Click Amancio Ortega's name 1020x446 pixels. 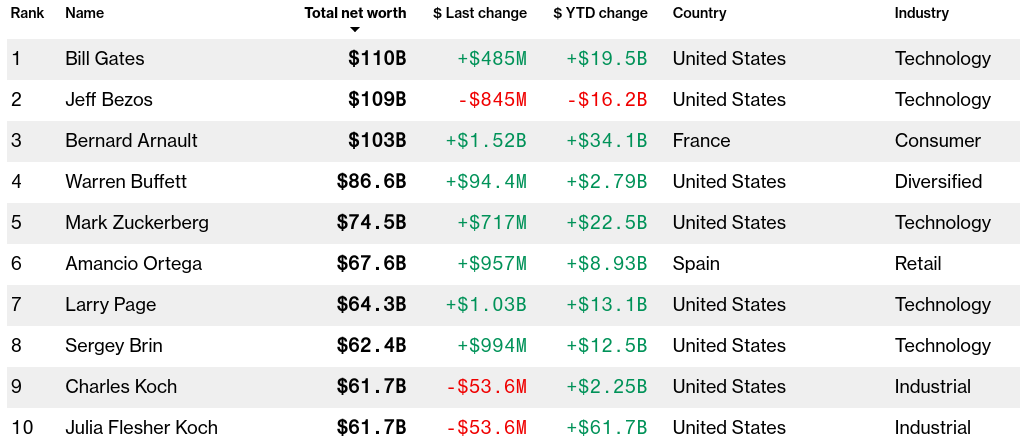pos(133,264)
